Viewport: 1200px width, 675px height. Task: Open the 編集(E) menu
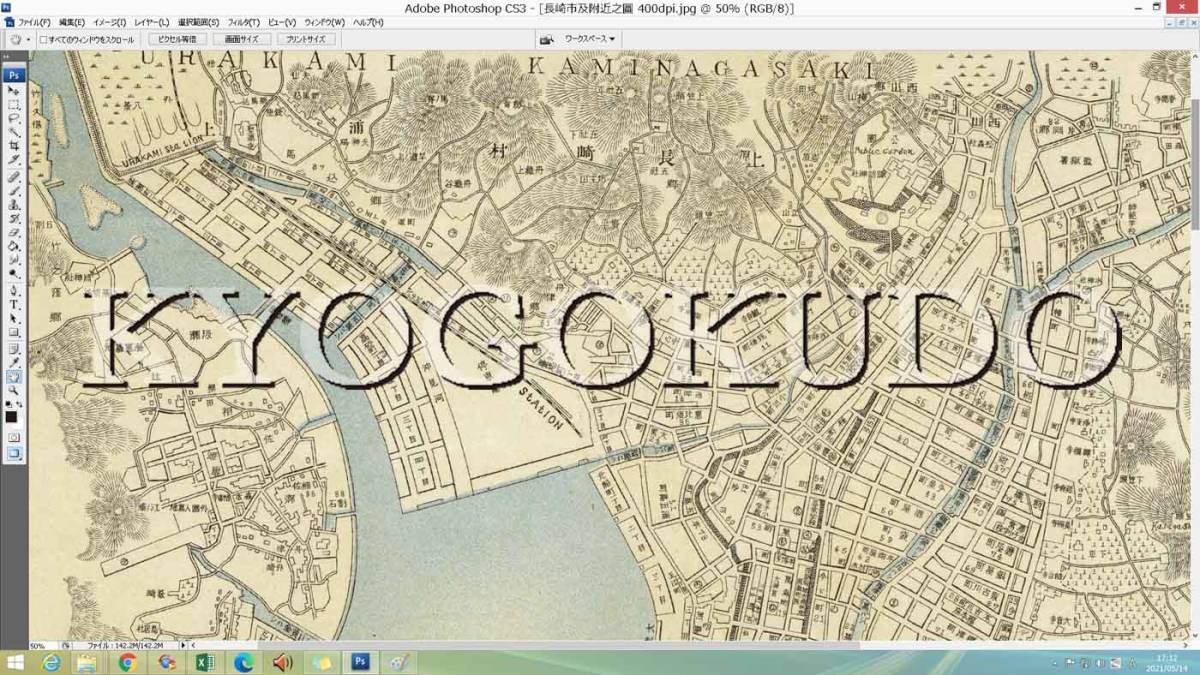coord(72,22)
